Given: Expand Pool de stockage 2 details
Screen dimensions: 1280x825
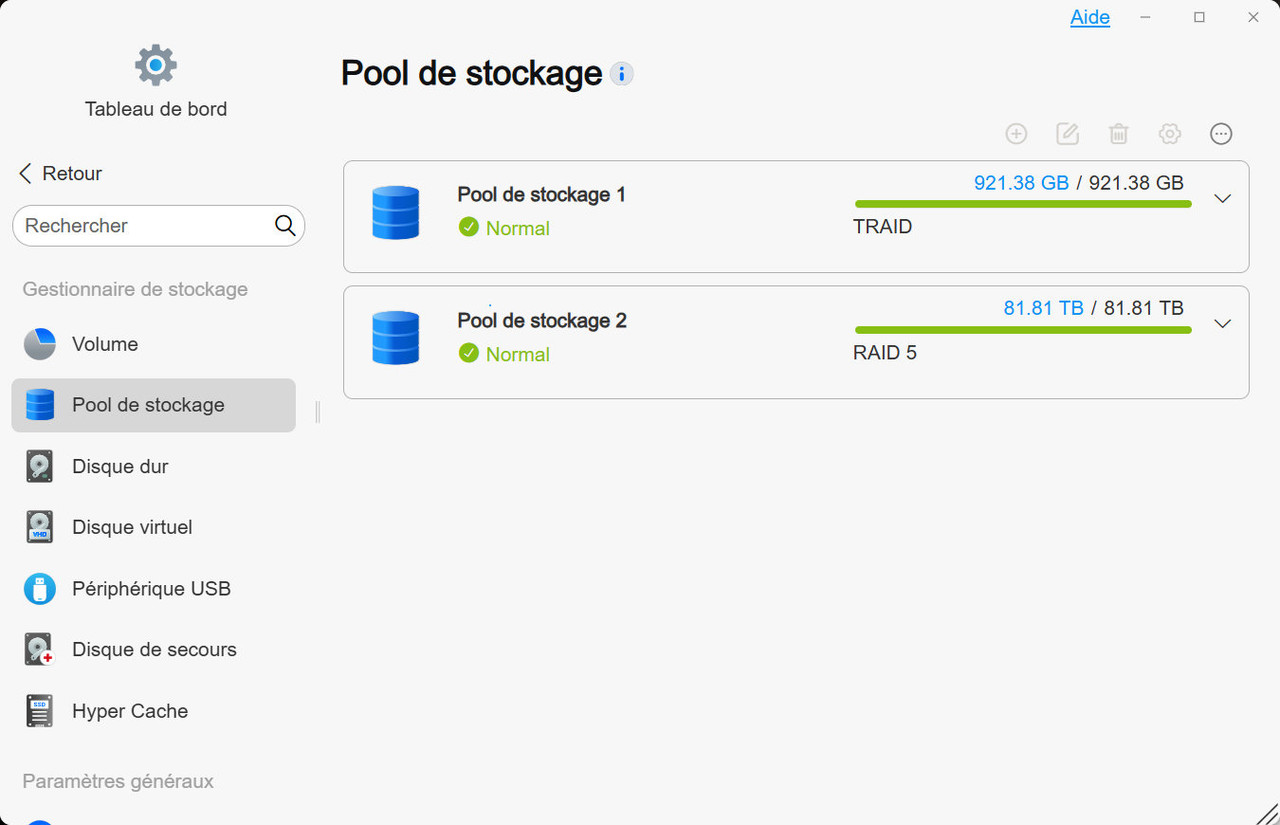Looking at the screenshot, I should click(x=1222, y=324).
